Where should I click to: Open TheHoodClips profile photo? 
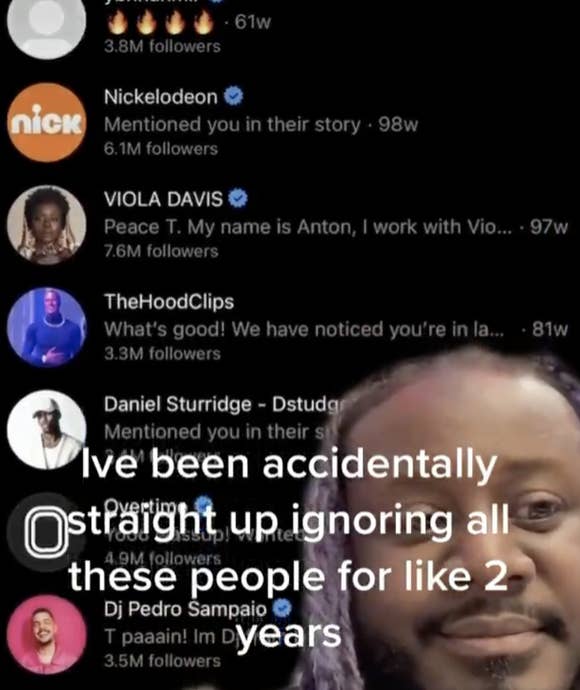click(x=46, y=327)
